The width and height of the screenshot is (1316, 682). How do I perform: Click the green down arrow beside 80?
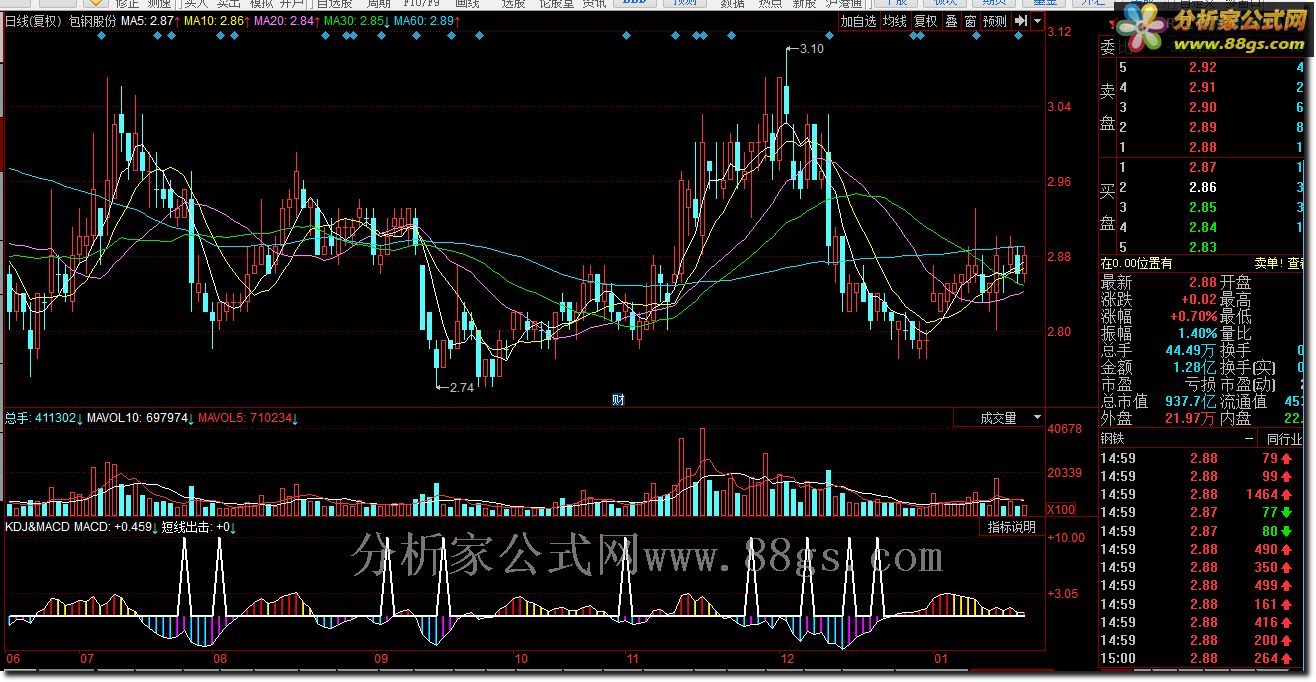coord(1289,531)
